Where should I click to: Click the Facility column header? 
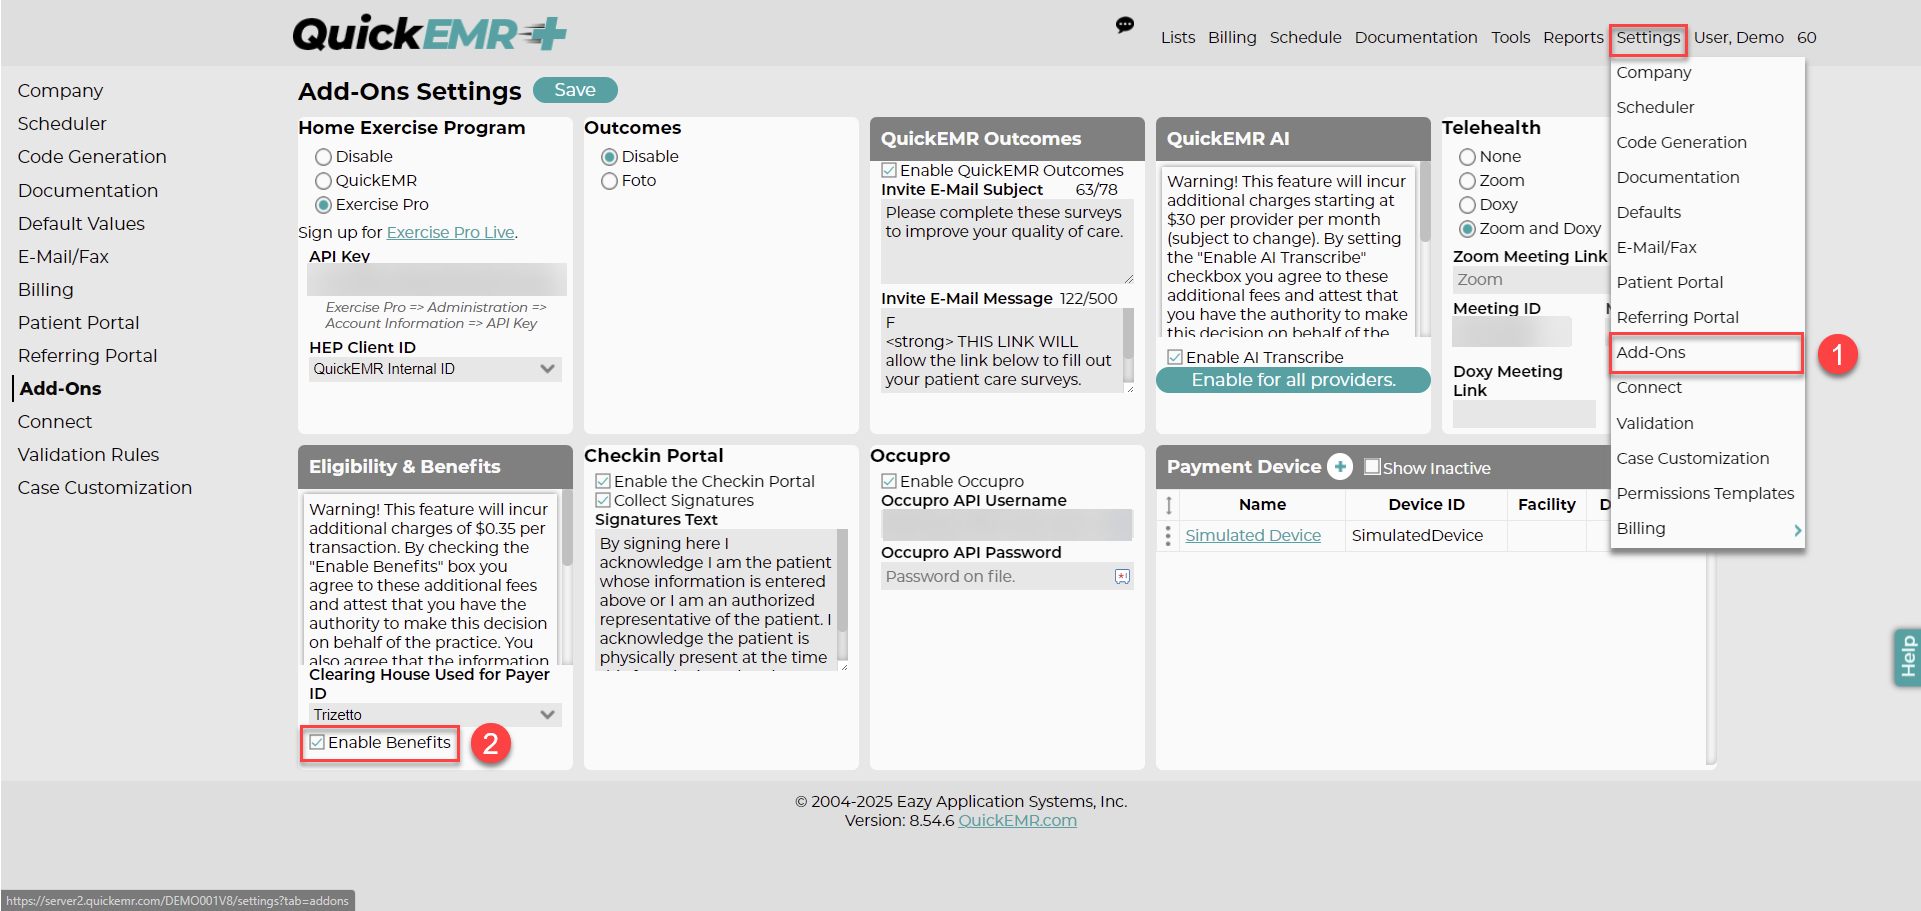click(1546, 505)
